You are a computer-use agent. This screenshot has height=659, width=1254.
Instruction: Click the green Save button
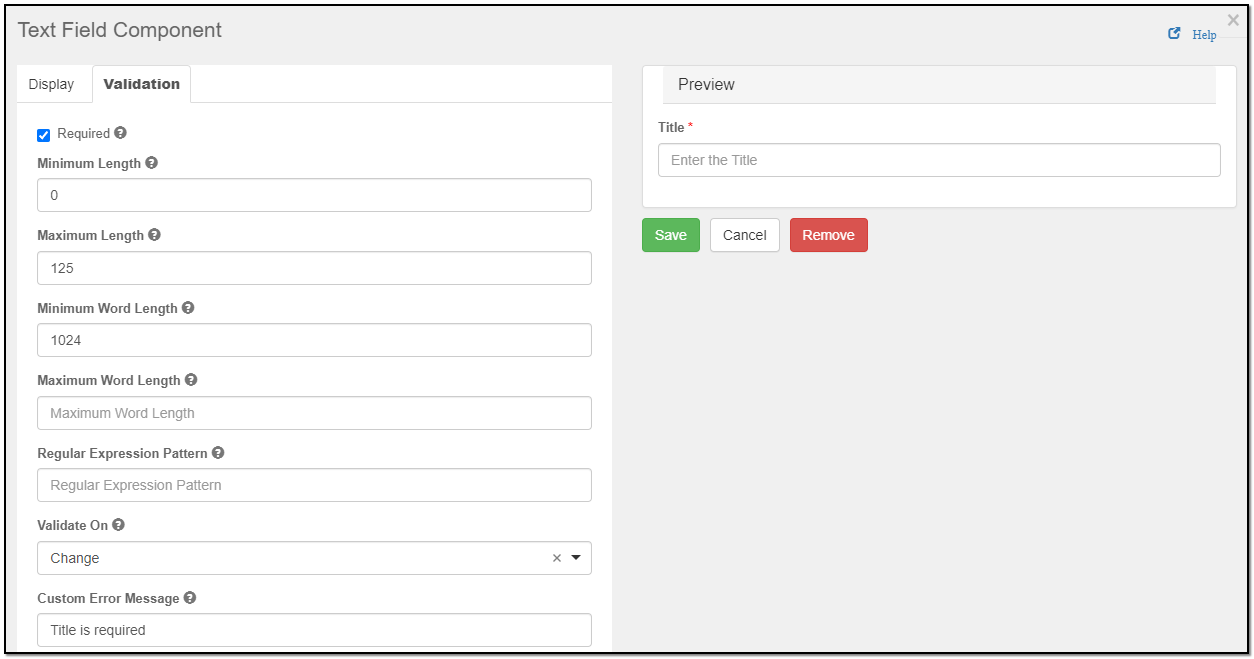pyautogui.click(x=671, y=235)
